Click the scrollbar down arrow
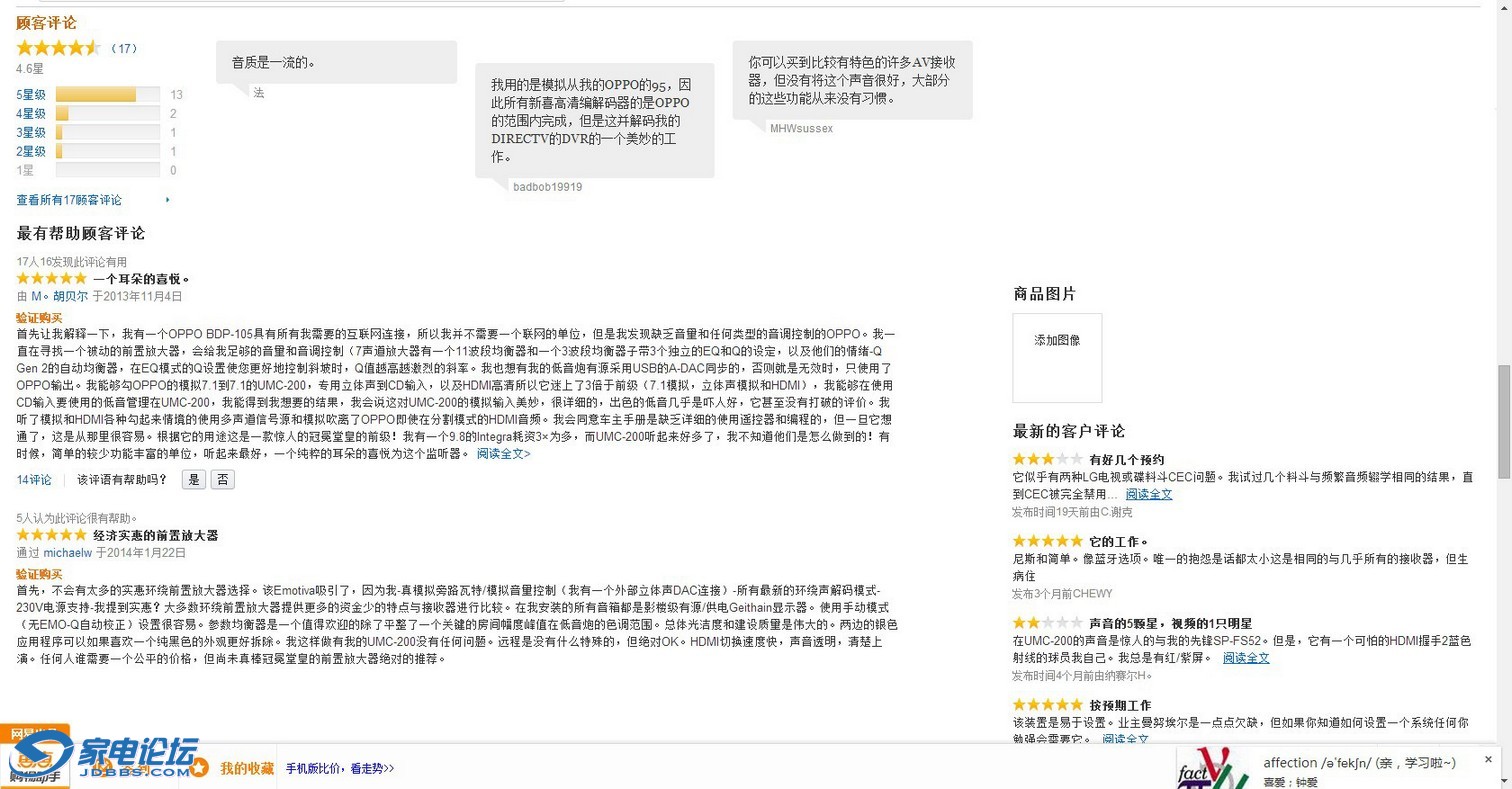1512x789 pixels. (x=1503, y=780)
